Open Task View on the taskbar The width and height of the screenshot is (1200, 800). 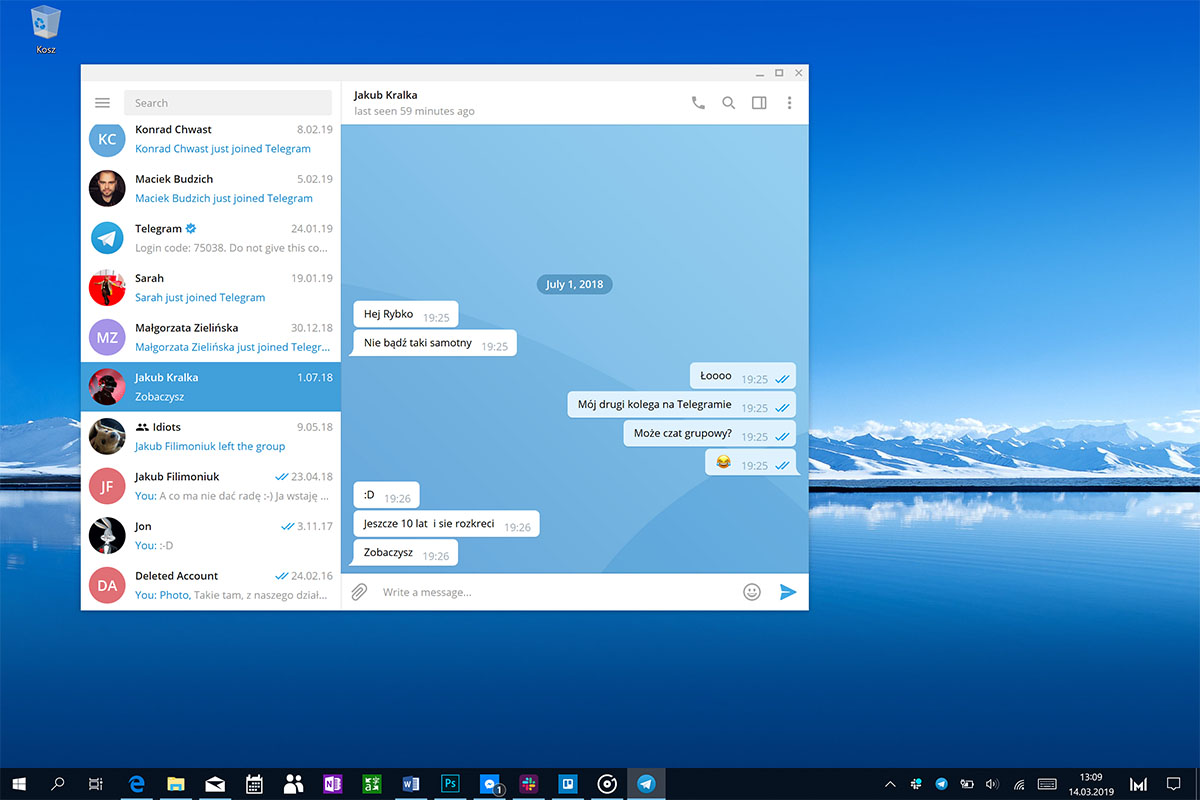(95, 785)
